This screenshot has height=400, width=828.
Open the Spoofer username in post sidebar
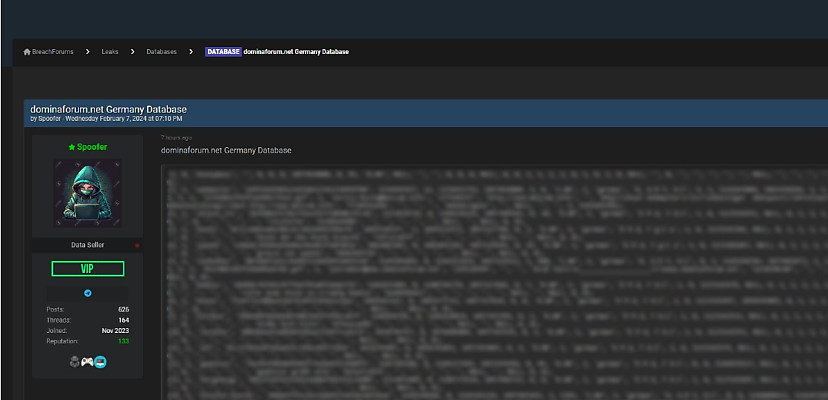click(x=92, y=147)
